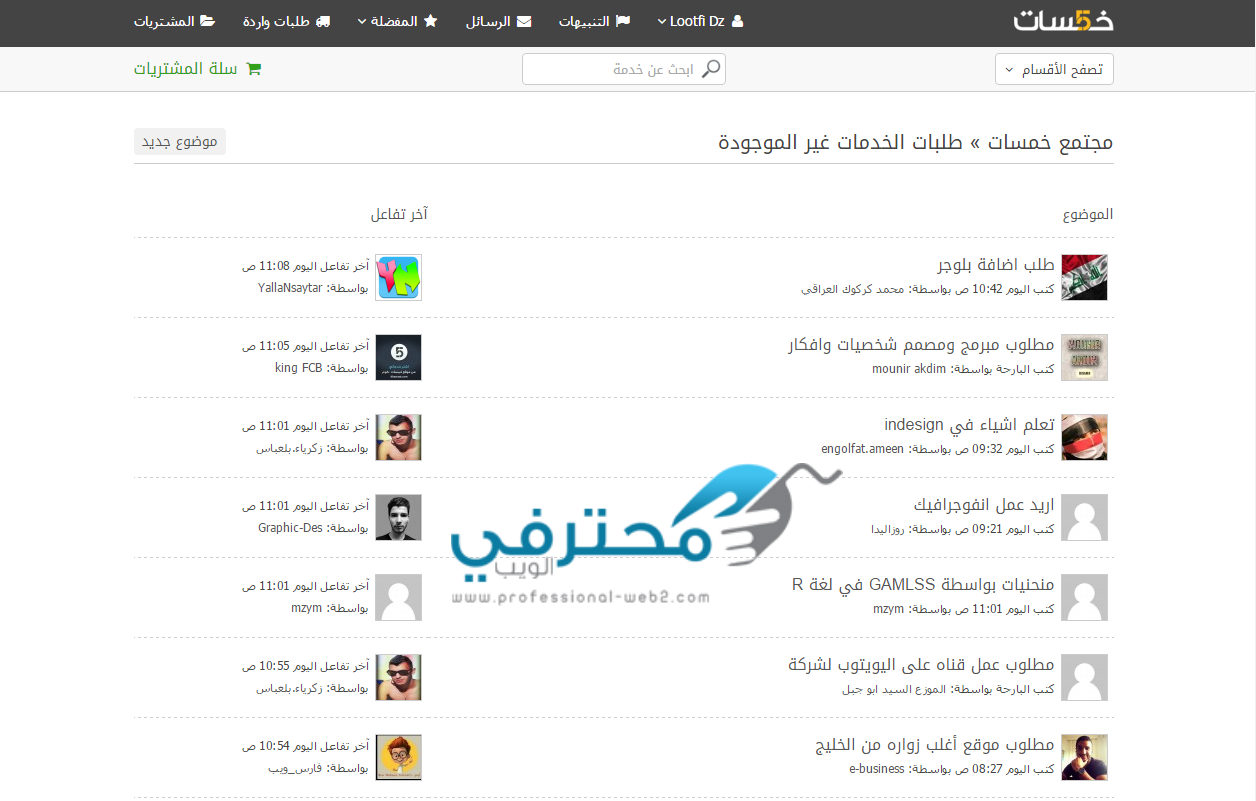Open author profile محمد كركوك العراقي
The width and height of the screenshot is (1256, 801).
pyautogui.click(x=852, y=289)
